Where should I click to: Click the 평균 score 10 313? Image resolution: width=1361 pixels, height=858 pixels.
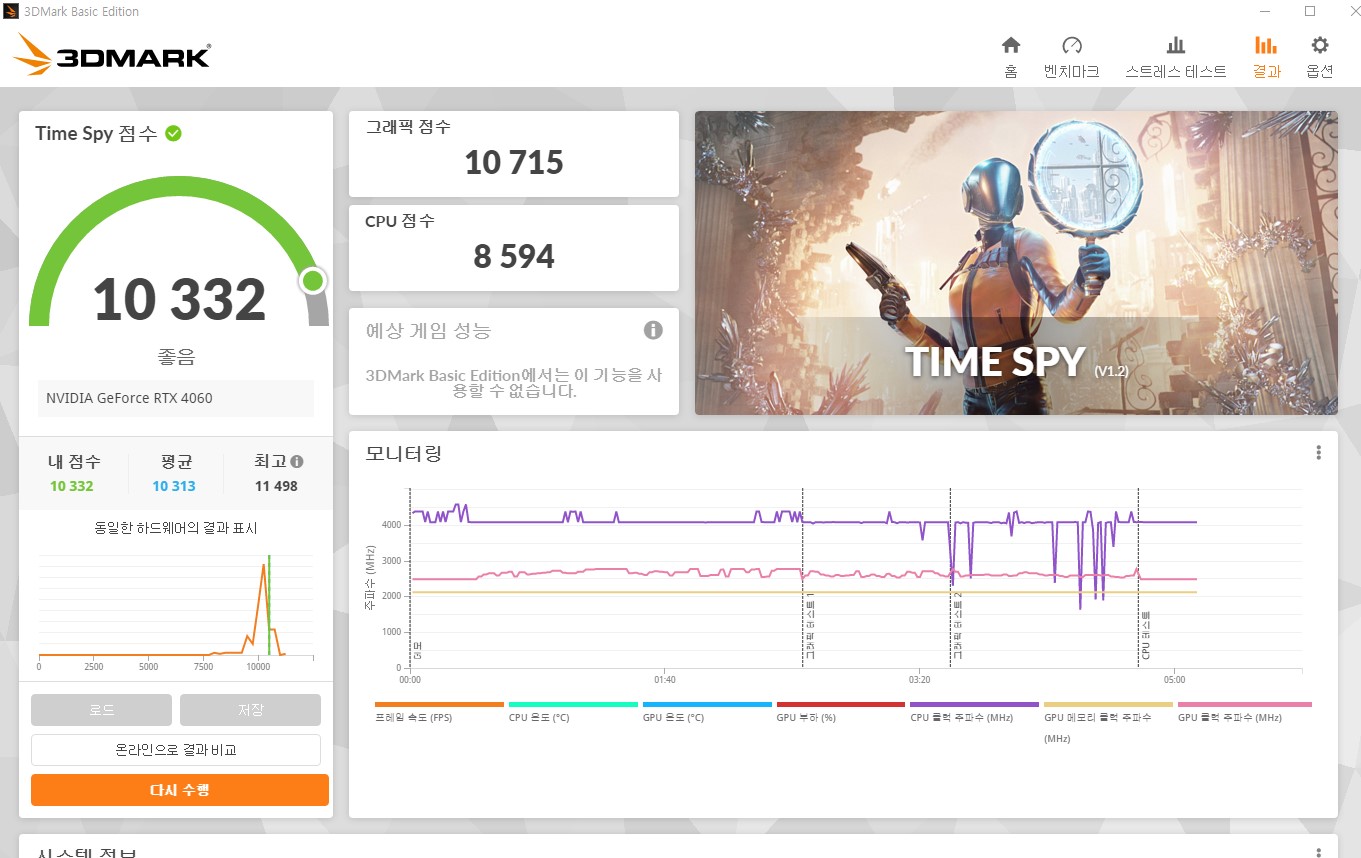[x=174, y=486]
